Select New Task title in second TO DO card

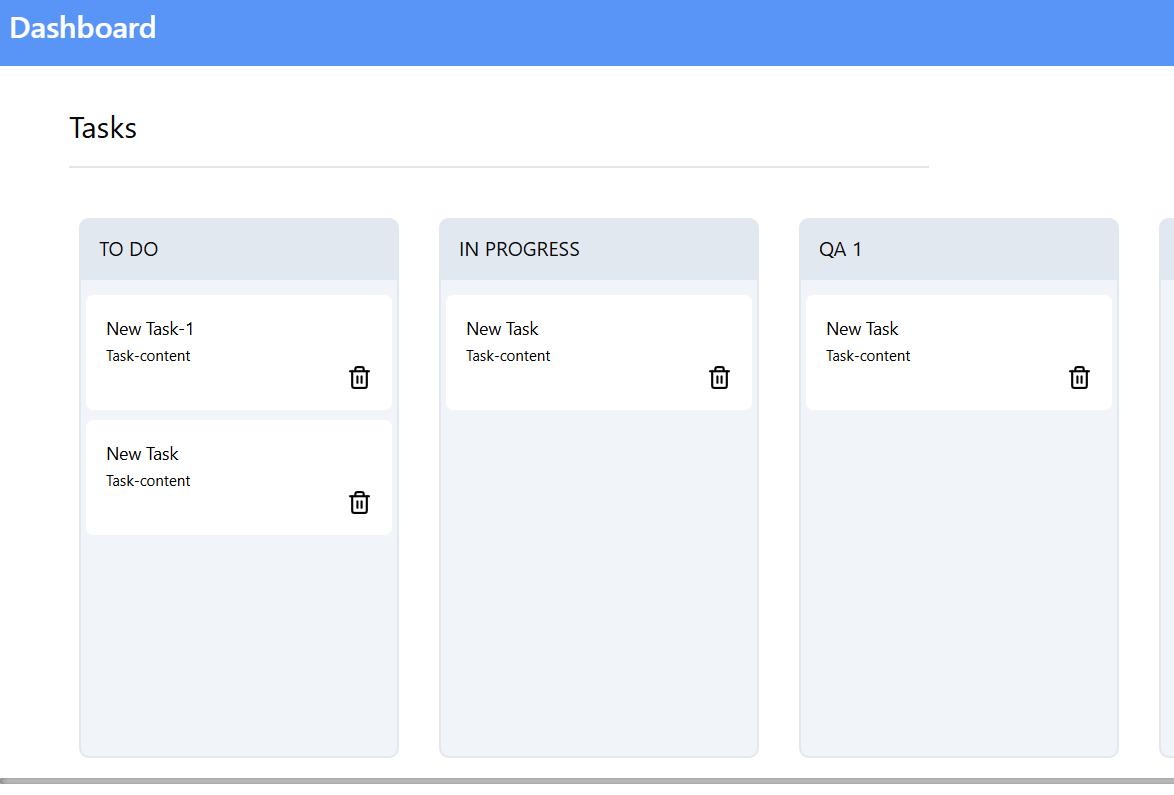[142, 454]
